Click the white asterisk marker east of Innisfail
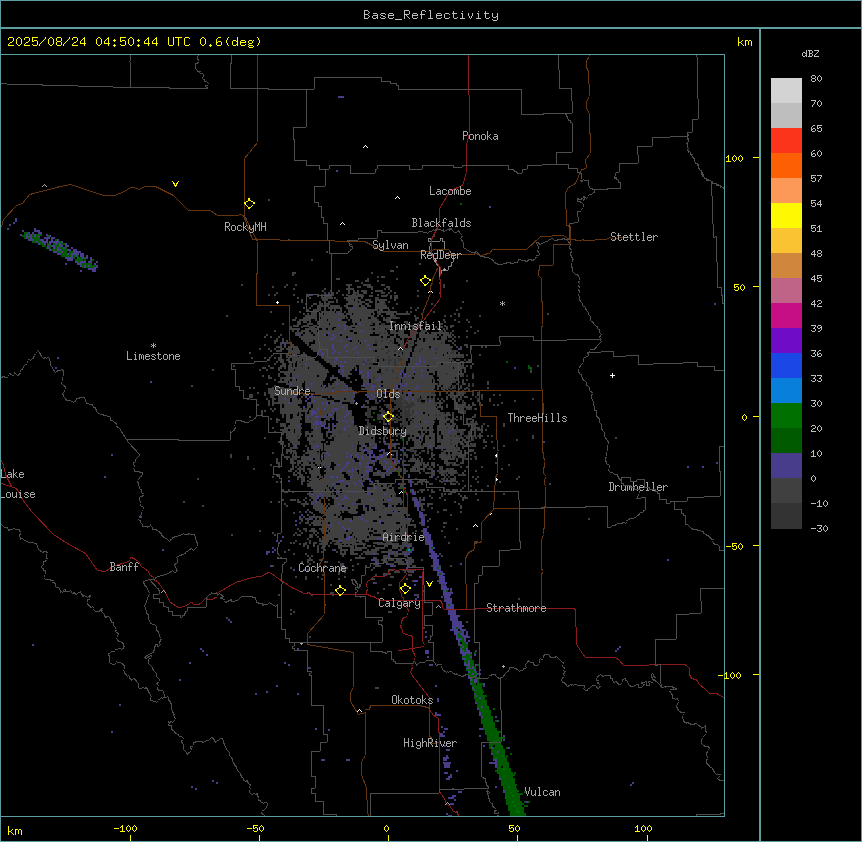This screenshot has height=842, width=862. coord(502,303)
